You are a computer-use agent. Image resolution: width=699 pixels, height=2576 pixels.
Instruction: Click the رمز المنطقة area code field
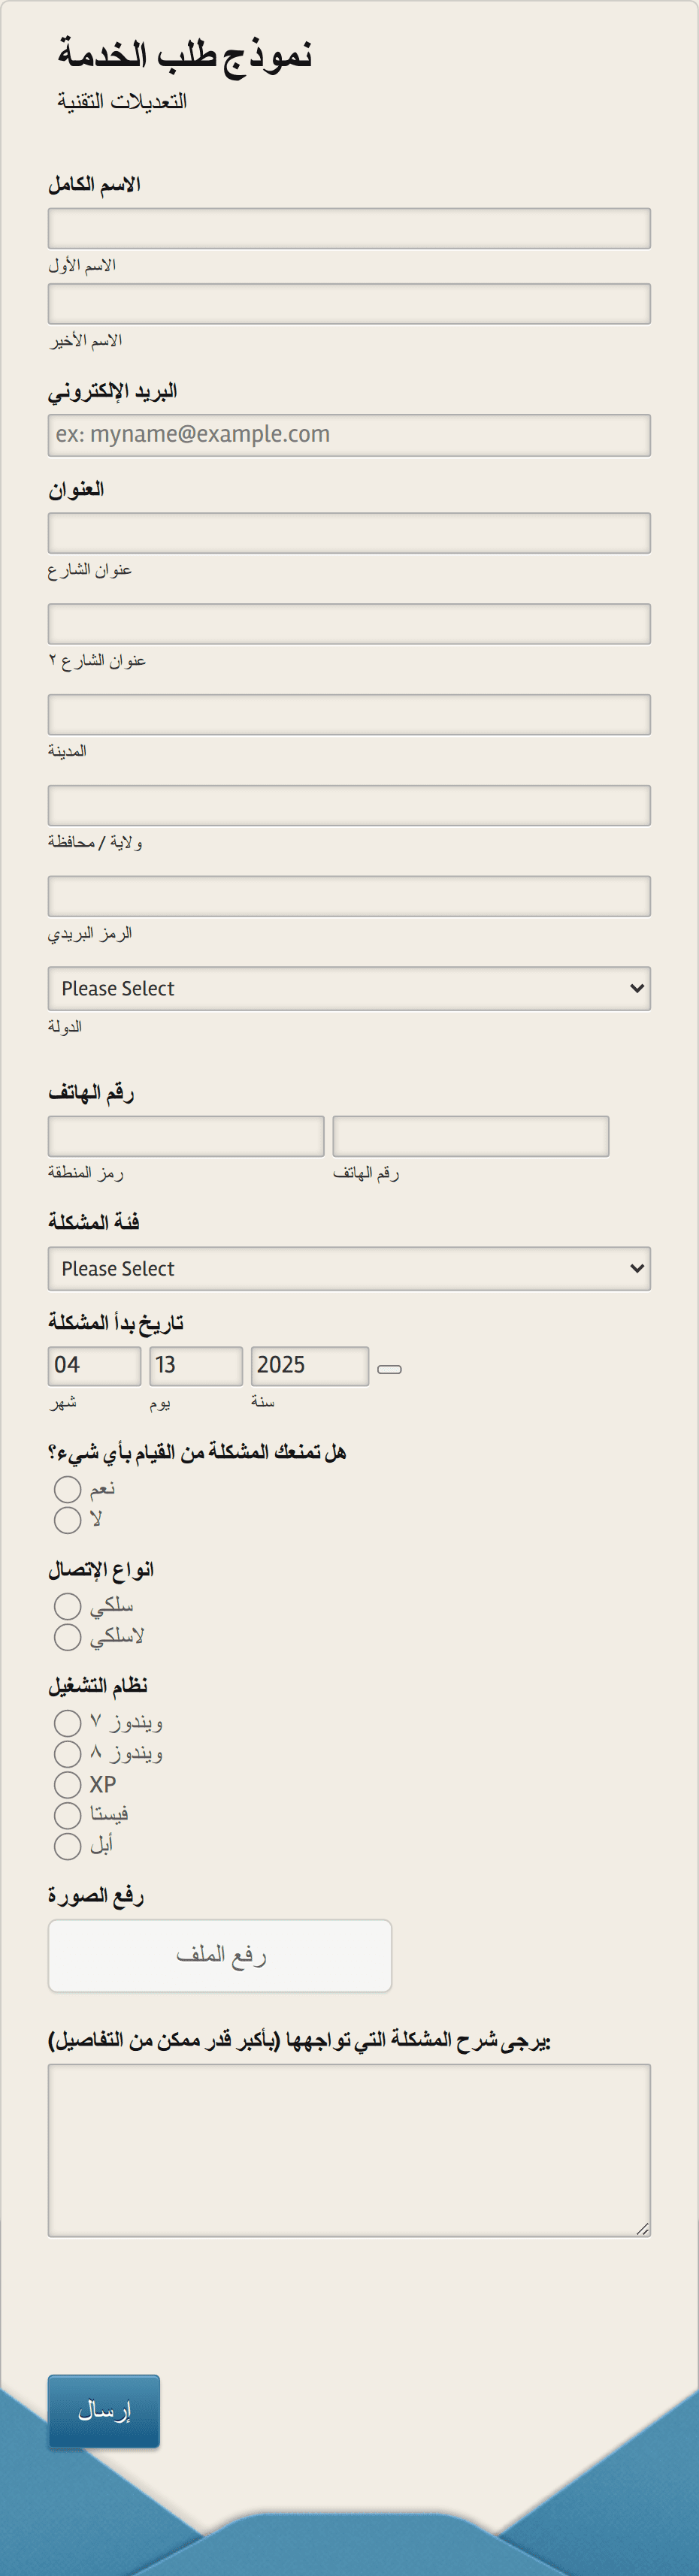pyautogui.click(x=186, y=1136)
